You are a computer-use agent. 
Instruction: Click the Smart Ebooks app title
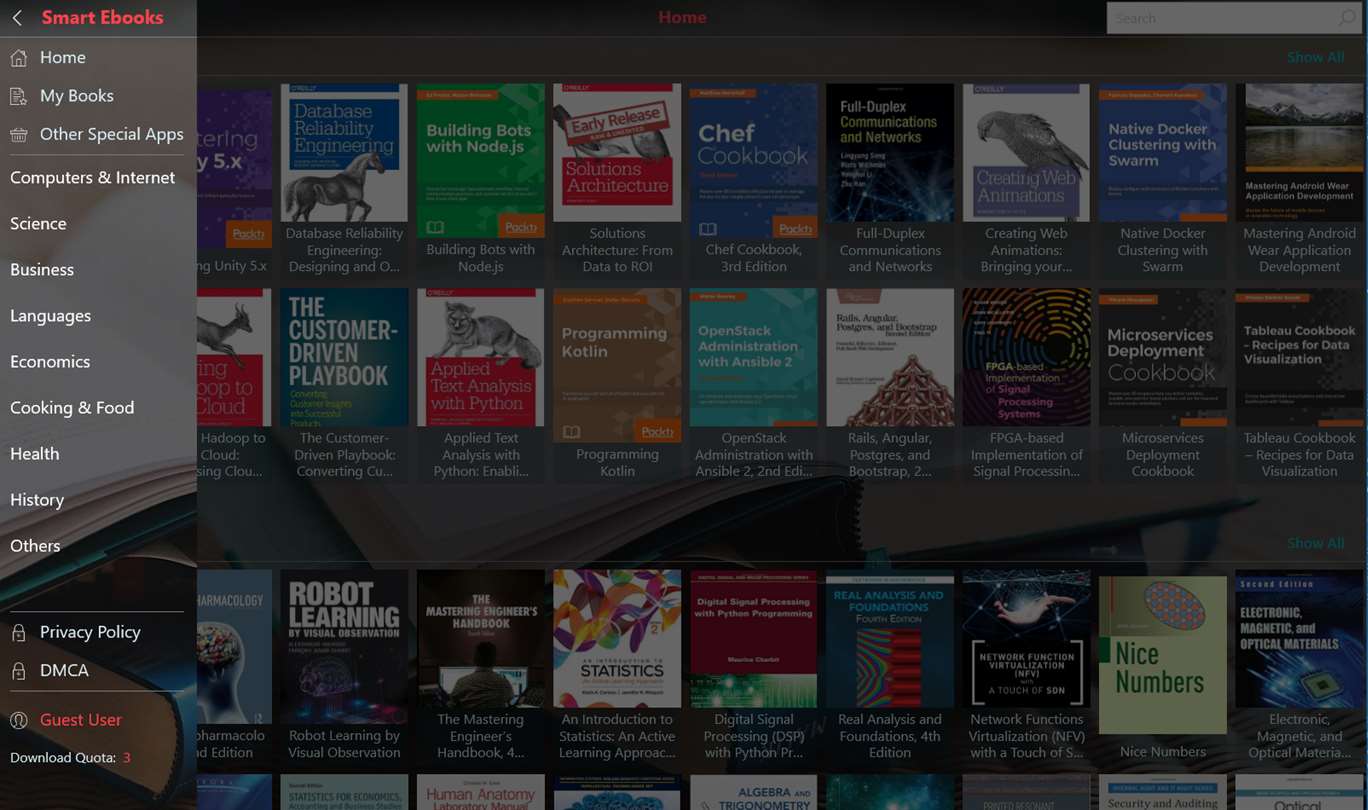pyautogui.click(x=102, y=18)
